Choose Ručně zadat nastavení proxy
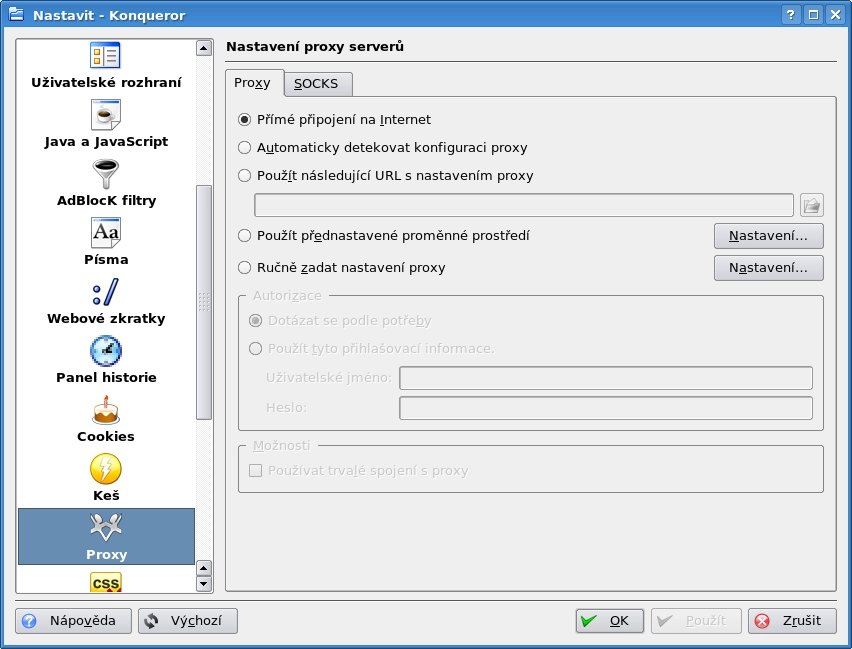The image size is (852, 649). 342,267
